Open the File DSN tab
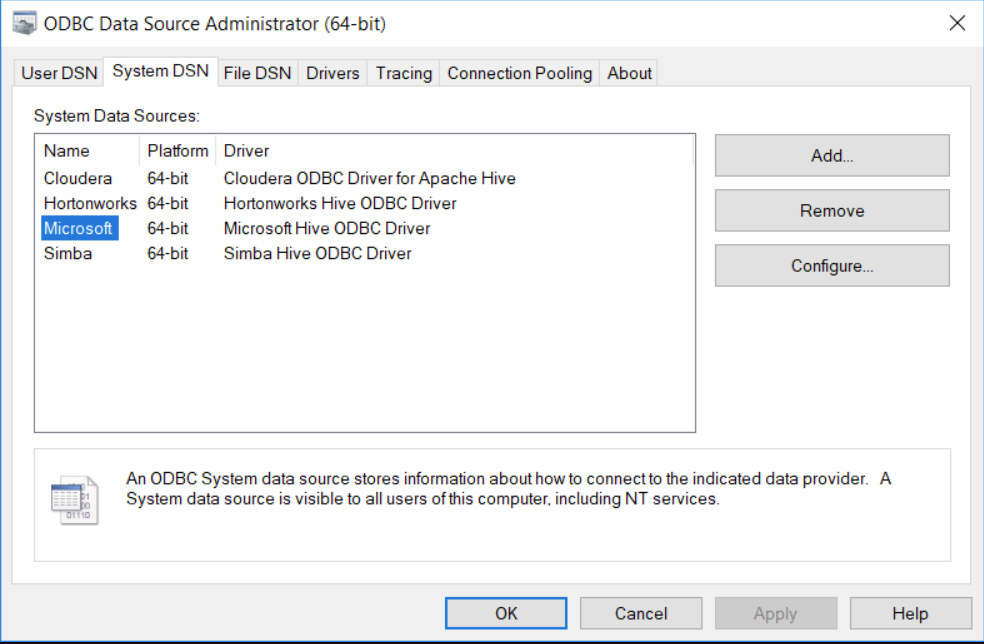This screenshot has height=644, width=984. pyautogui.click(x=257, y=73)
